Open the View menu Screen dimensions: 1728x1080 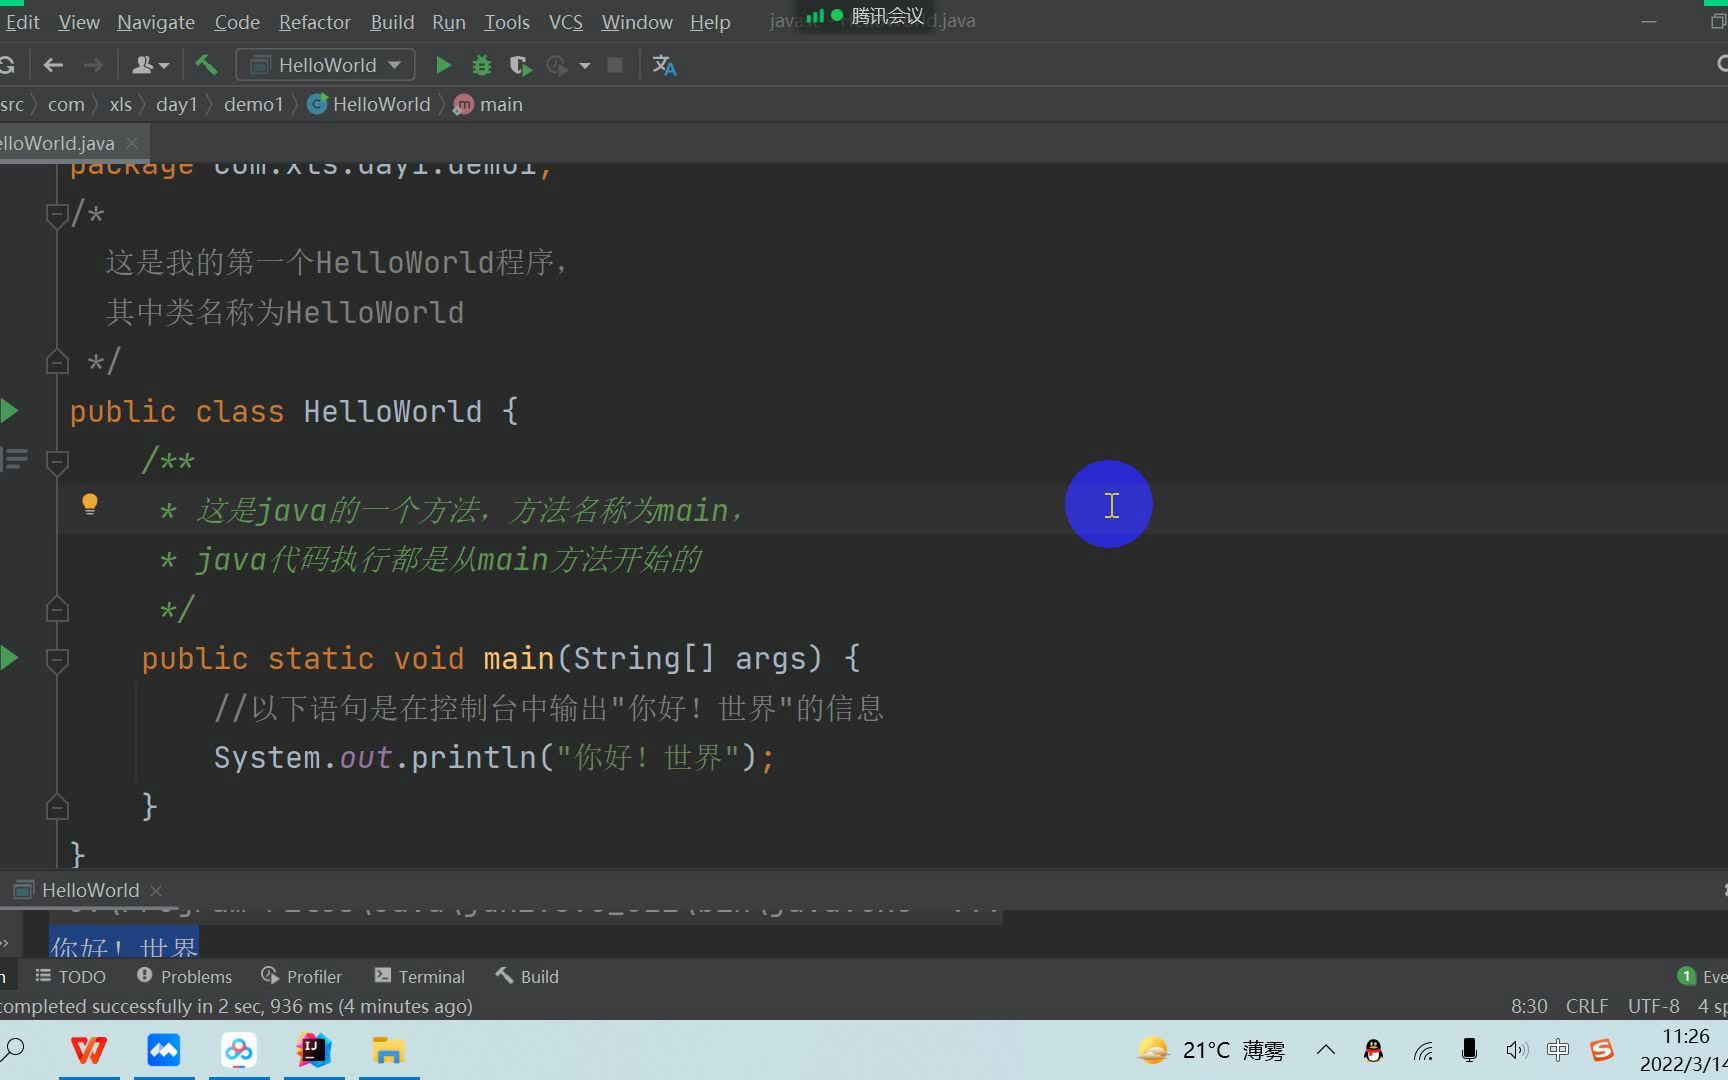[79, 22]
